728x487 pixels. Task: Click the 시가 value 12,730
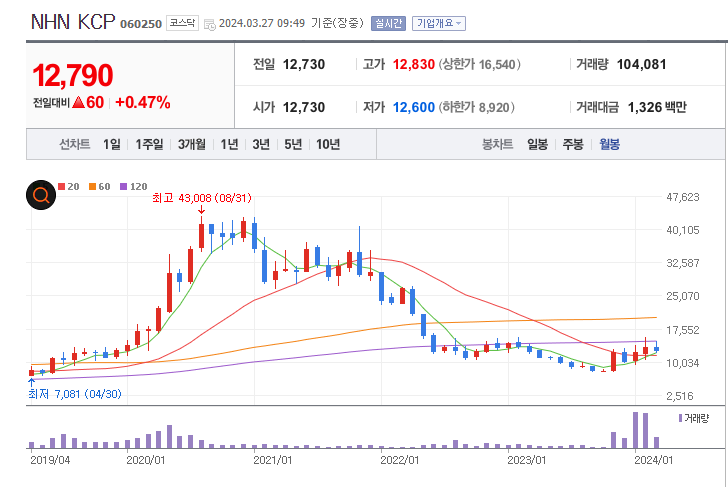304,107
